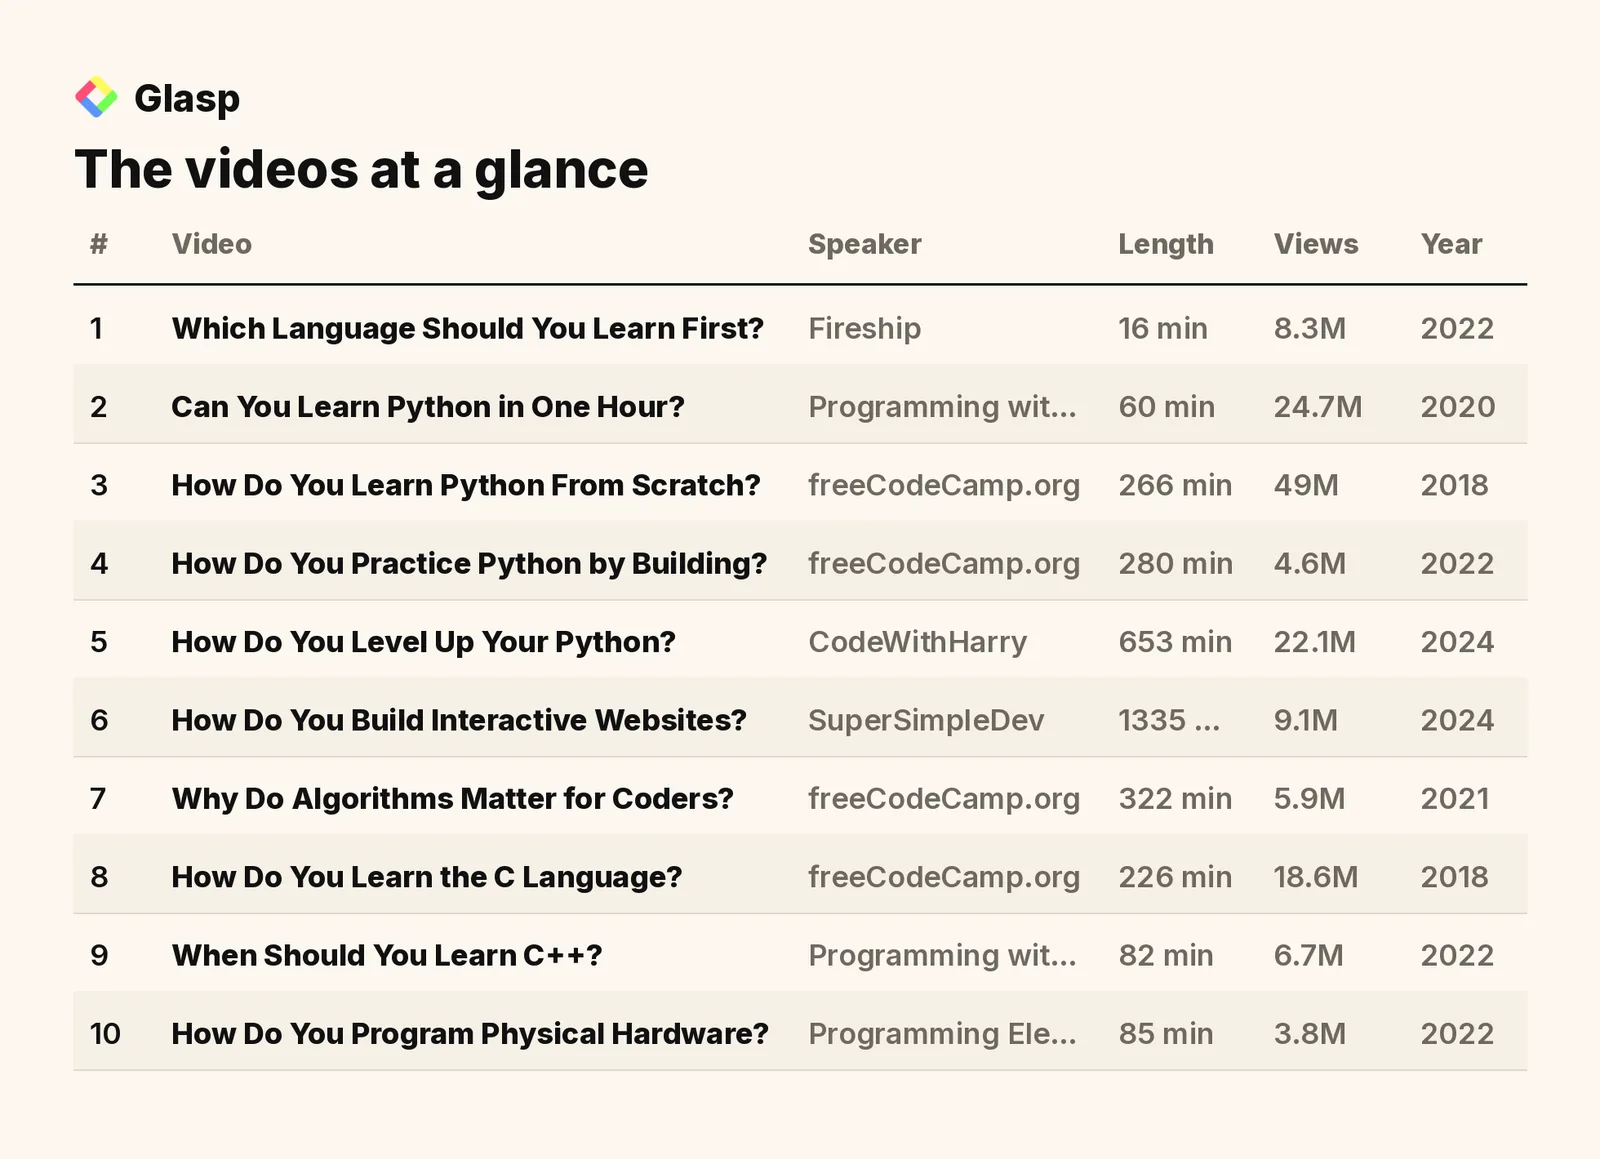Click the '6.7M' views value

click(x=1309, y=955)
